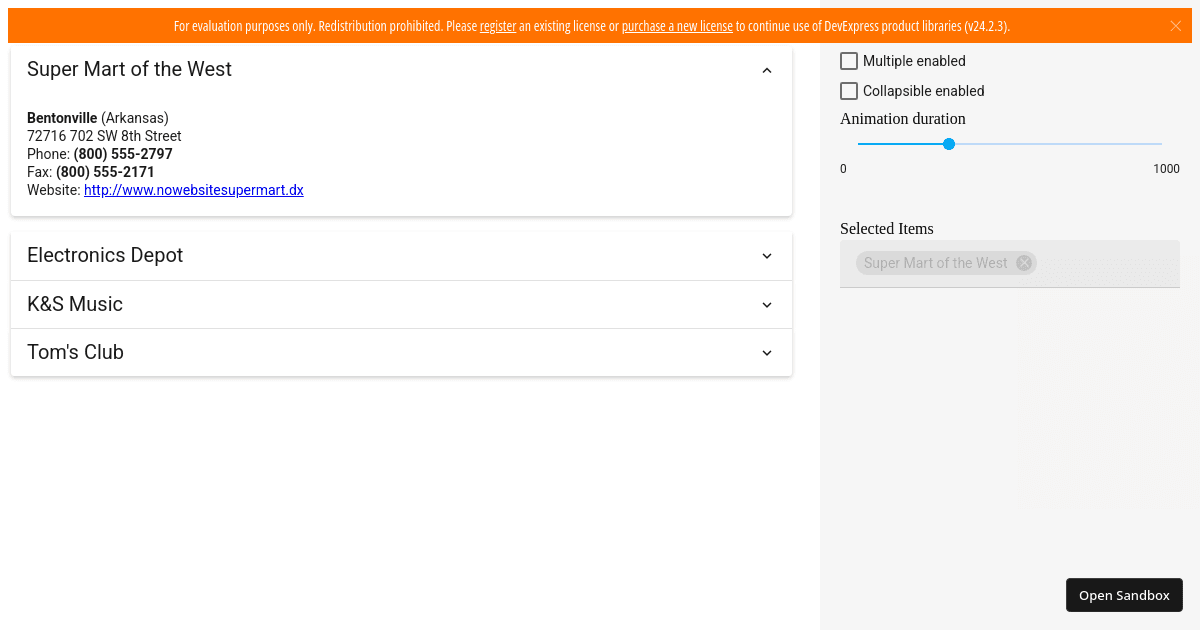Screen dimensions: 1200x630
Task: Dismiss the orange evaluation license banner
Action: coord(1176,26)
